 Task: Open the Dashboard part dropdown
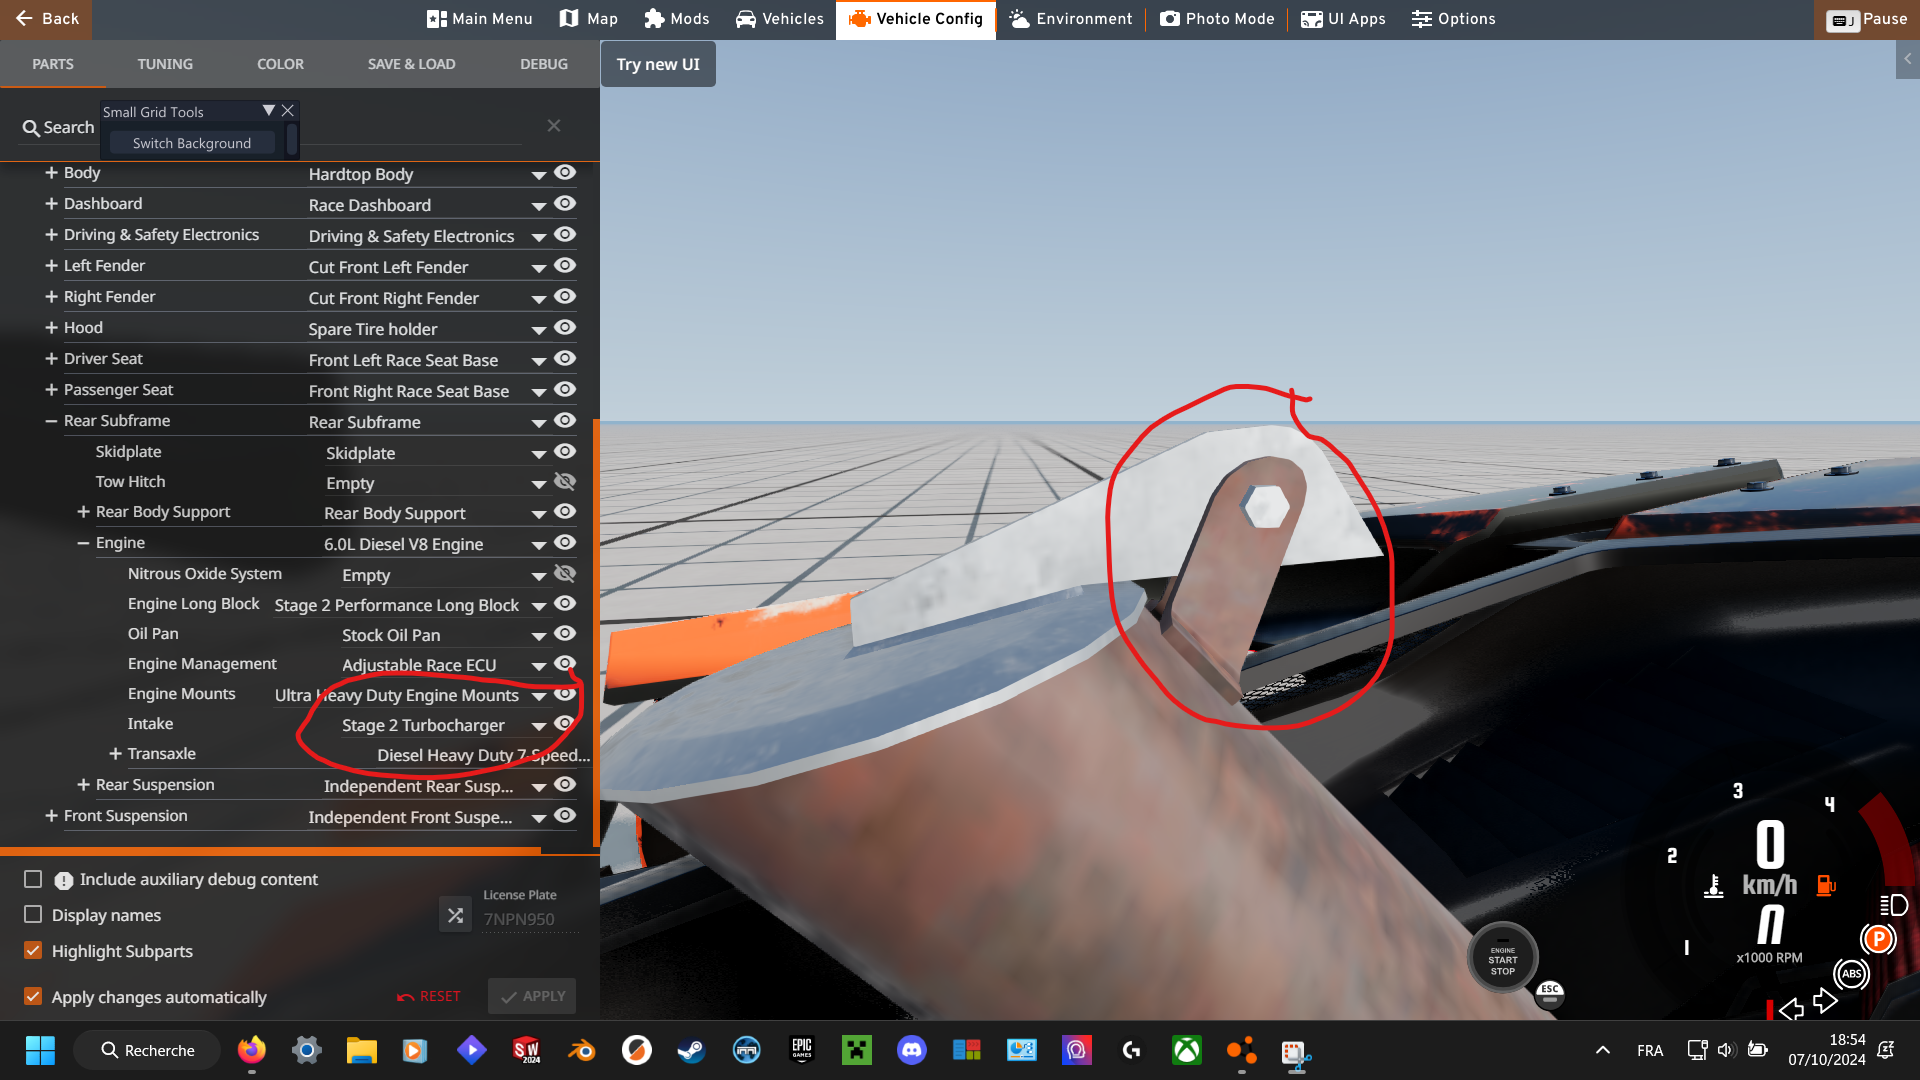click(538, 206)
